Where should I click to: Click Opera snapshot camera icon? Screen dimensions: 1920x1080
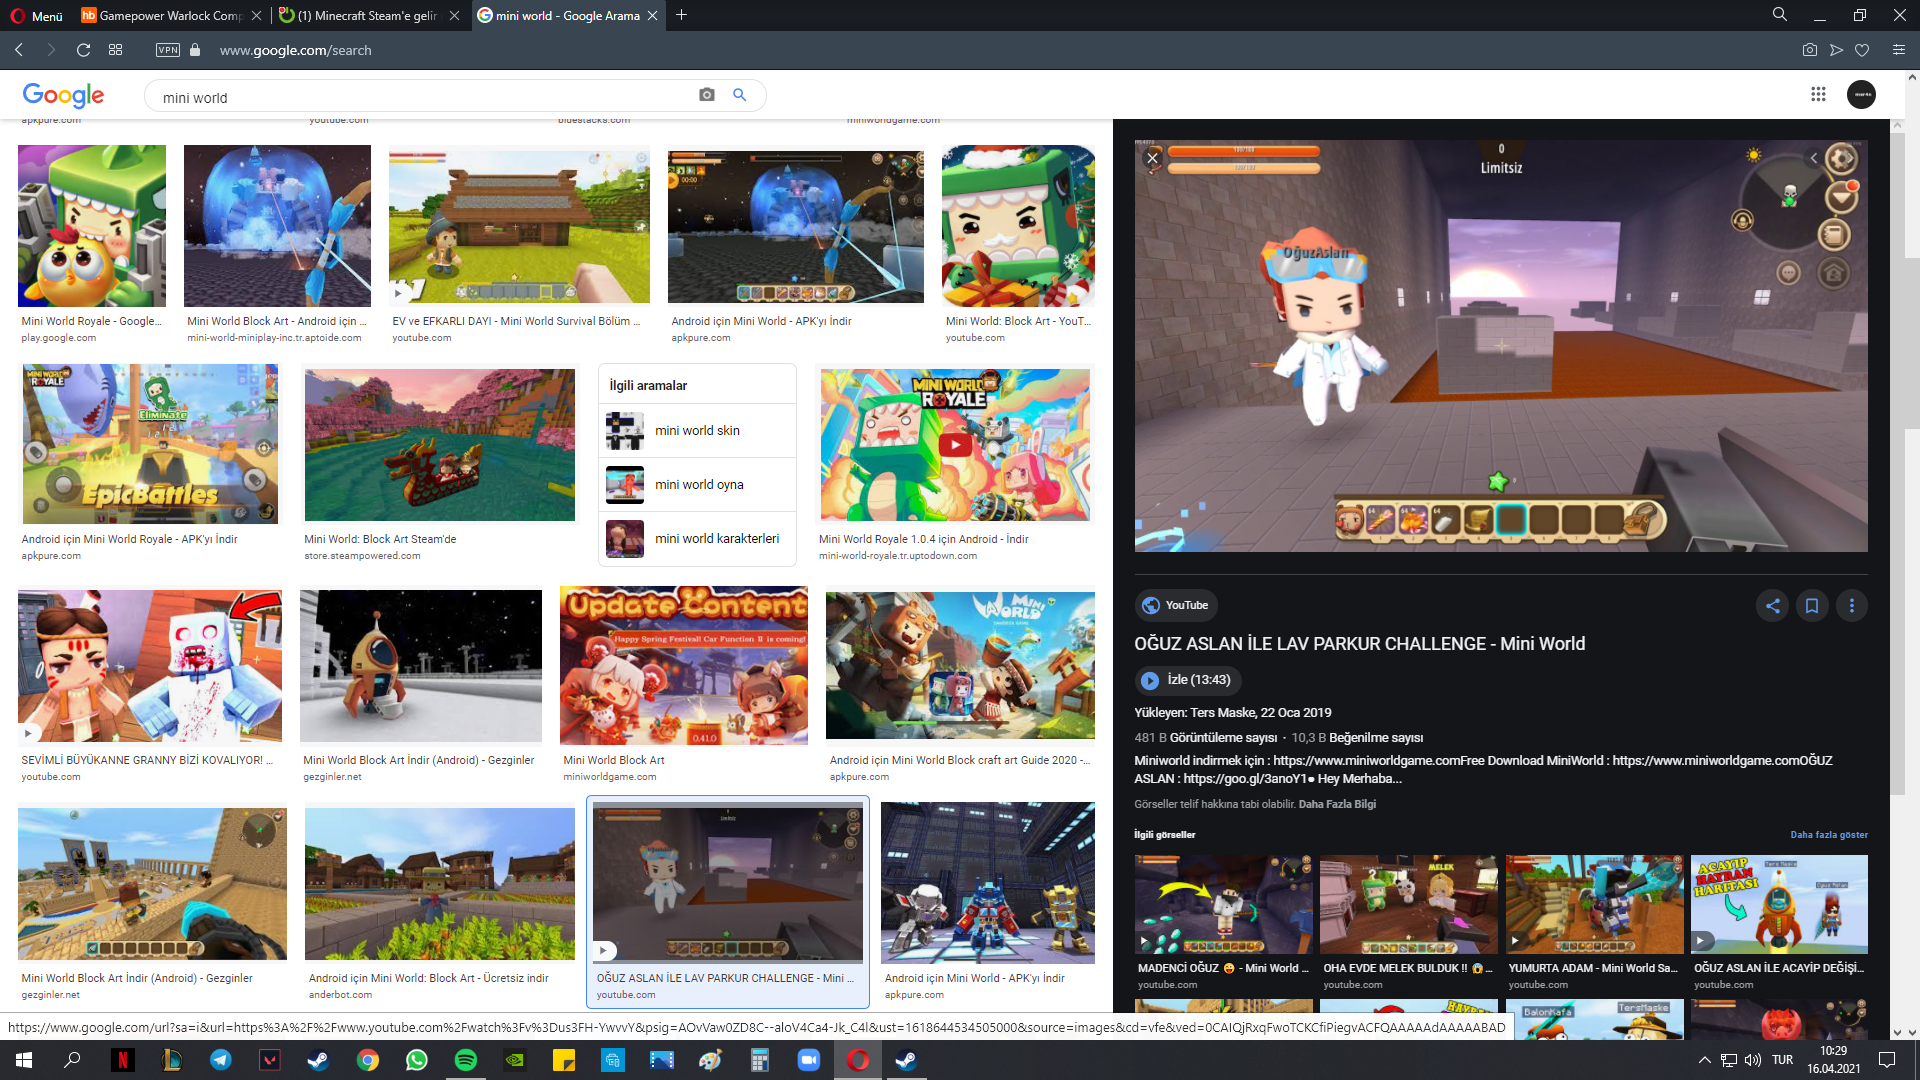(1809, 50)
